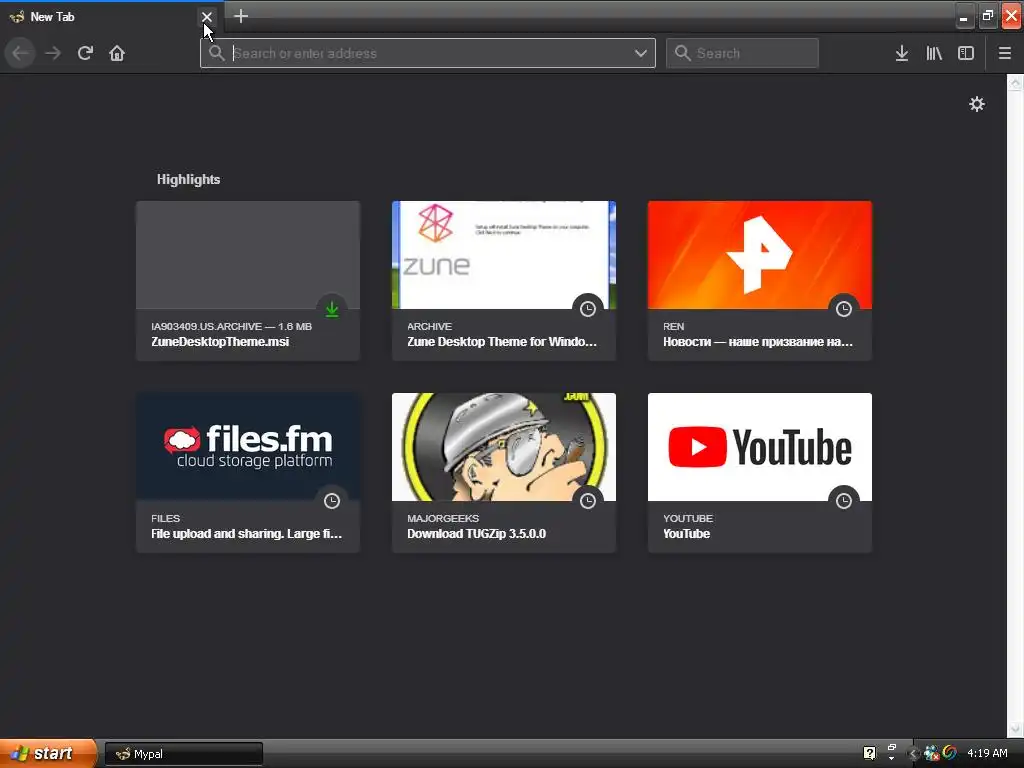Click history clock icon on files.fm card
This screenshot has height=768, width=1024.
(332, 501)
